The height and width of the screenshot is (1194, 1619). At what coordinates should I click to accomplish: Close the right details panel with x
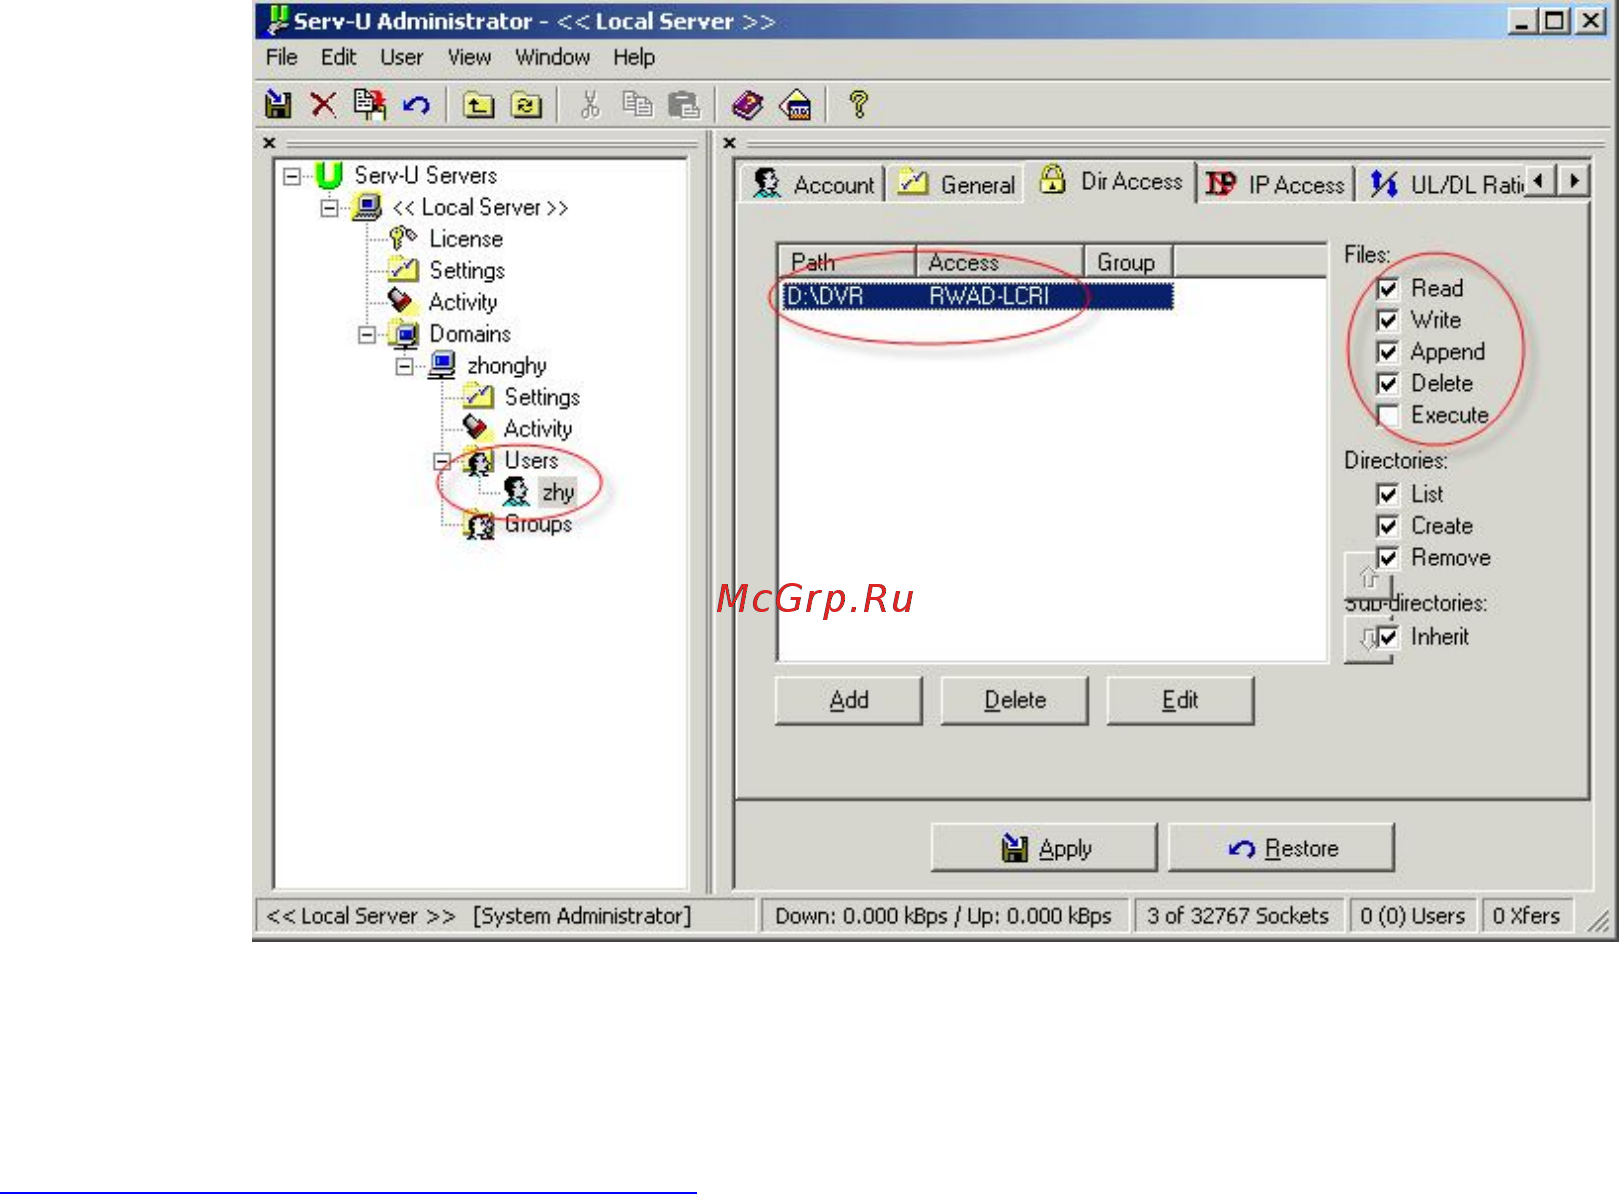coord(729,143)
